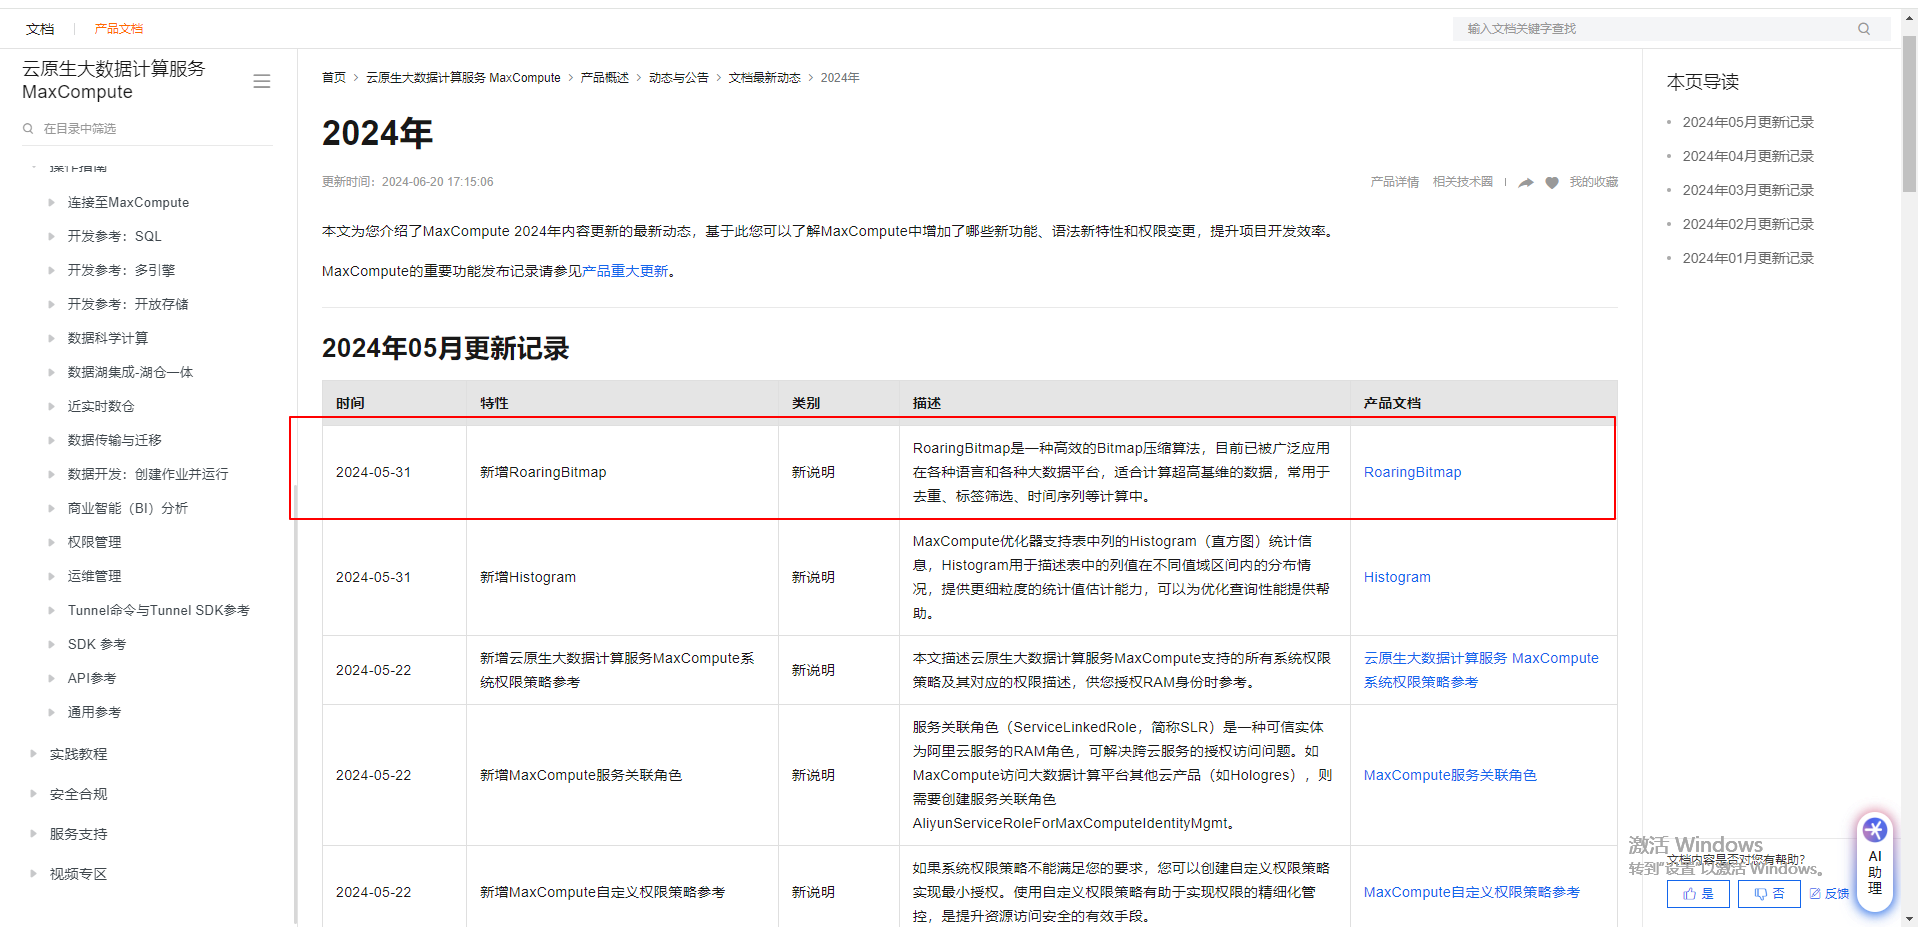Image resolution: width=1918 pixels, height=927 pixels.
Task: Open the RoaringBitmap document link
Action: pos(1412,472)
